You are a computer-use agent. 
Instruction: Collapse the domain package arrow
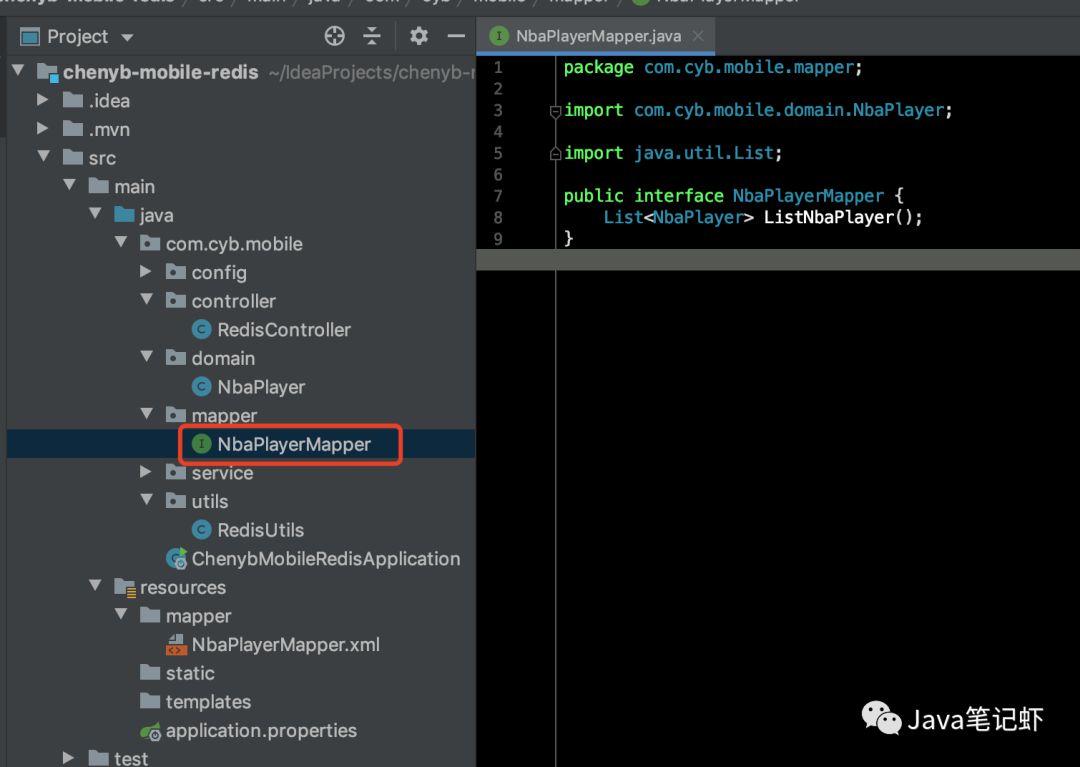pyautogui.click(x=147, y=357)
